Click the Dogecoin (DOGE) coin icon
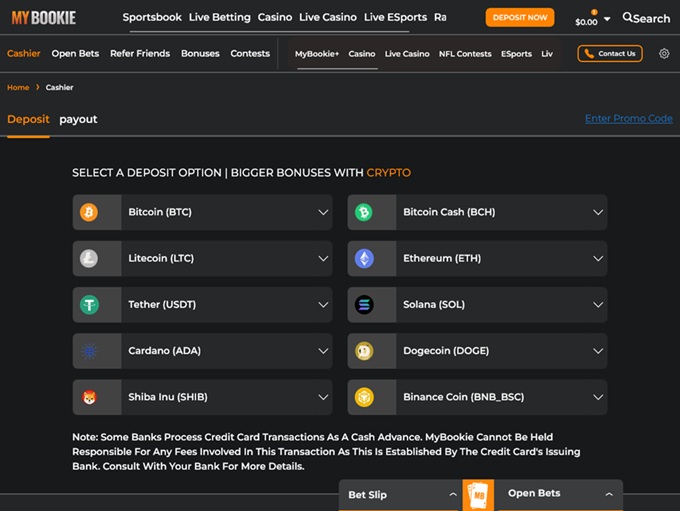The height and width of the screenshot is (511, 680). [x=364, y=351]
